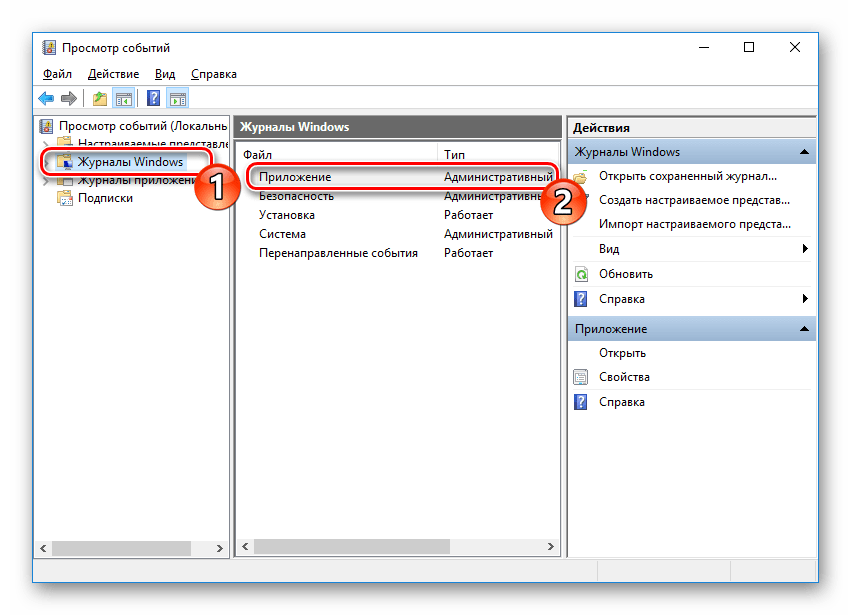Open the Вид submenu arrow
Image resolution: width=851 pixels, height=615 pixels.
click(804, 249)
